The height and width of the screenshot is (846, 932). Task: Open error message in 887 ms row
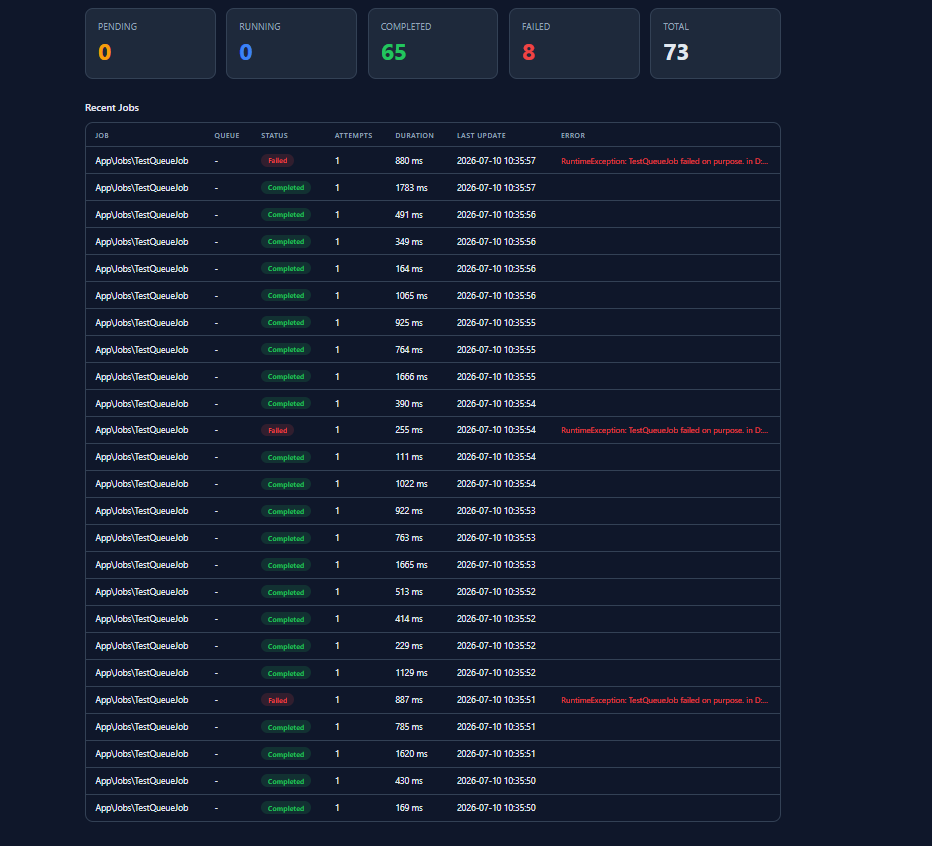[664, 700]
